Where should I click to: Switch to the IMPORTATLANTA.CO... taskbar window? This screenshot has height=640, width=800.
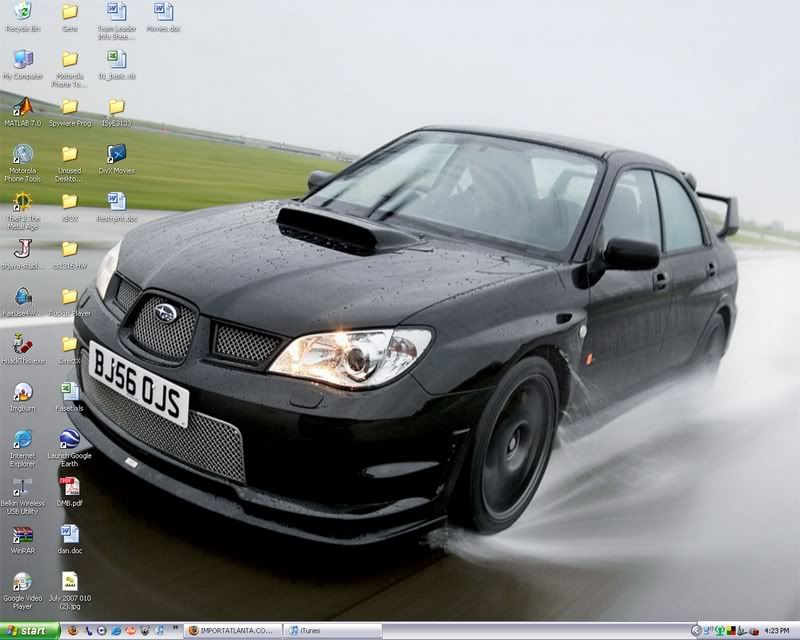coord(234,631)
